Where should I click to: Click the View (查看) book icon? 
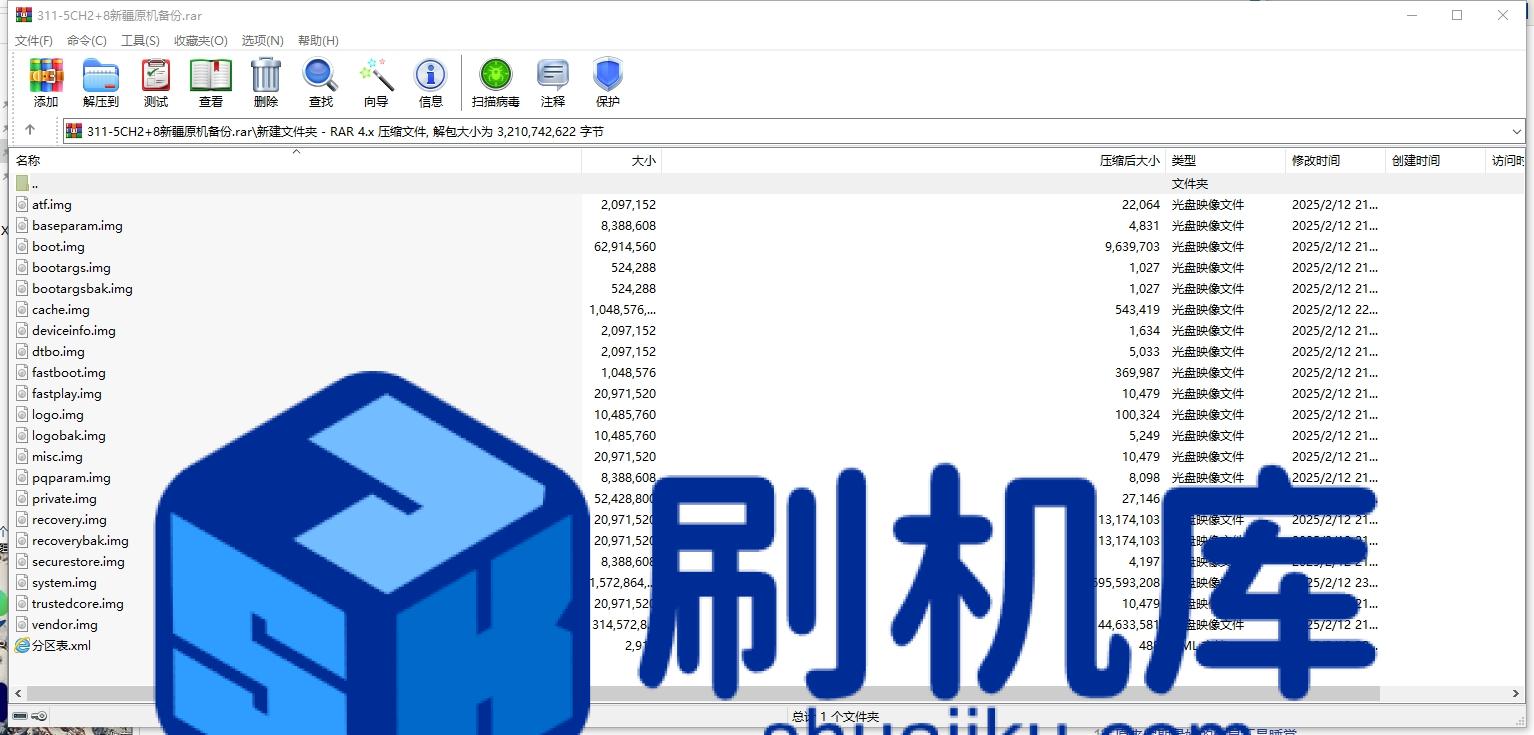(211, 75)
